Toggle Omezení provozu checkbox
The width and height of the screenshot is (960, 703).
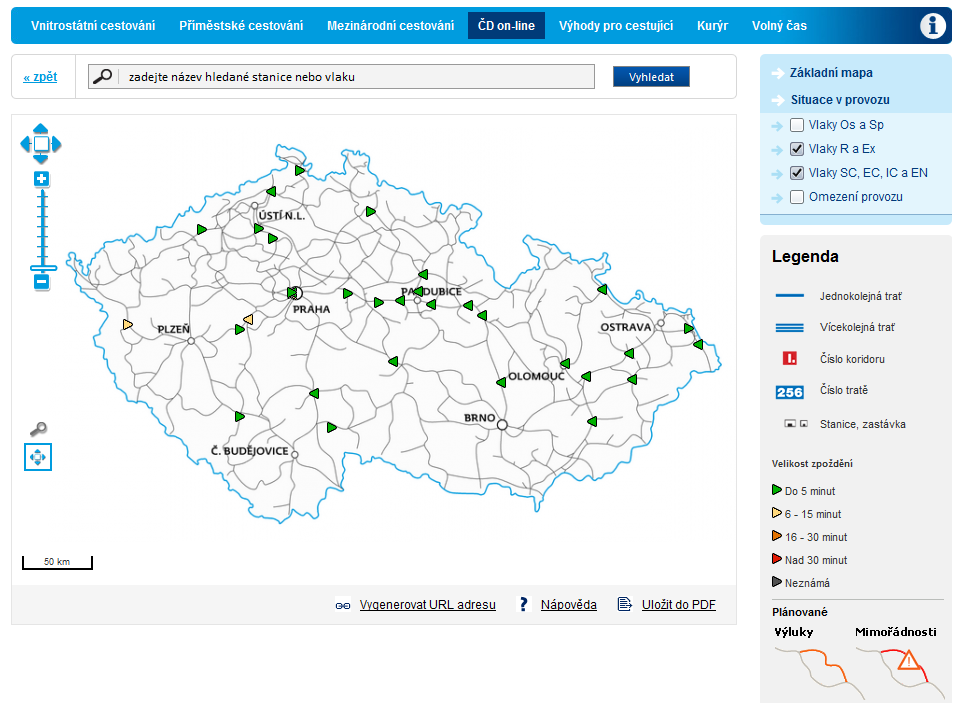(x=797, y=197)
